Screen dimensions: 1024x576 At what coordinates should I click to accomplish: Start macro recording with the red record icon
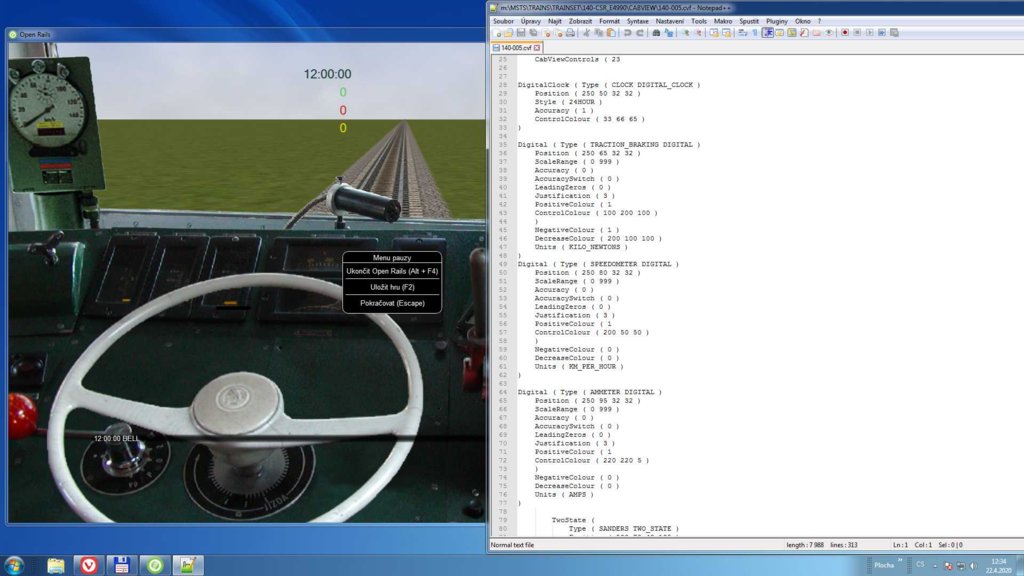tap(844, 33)
